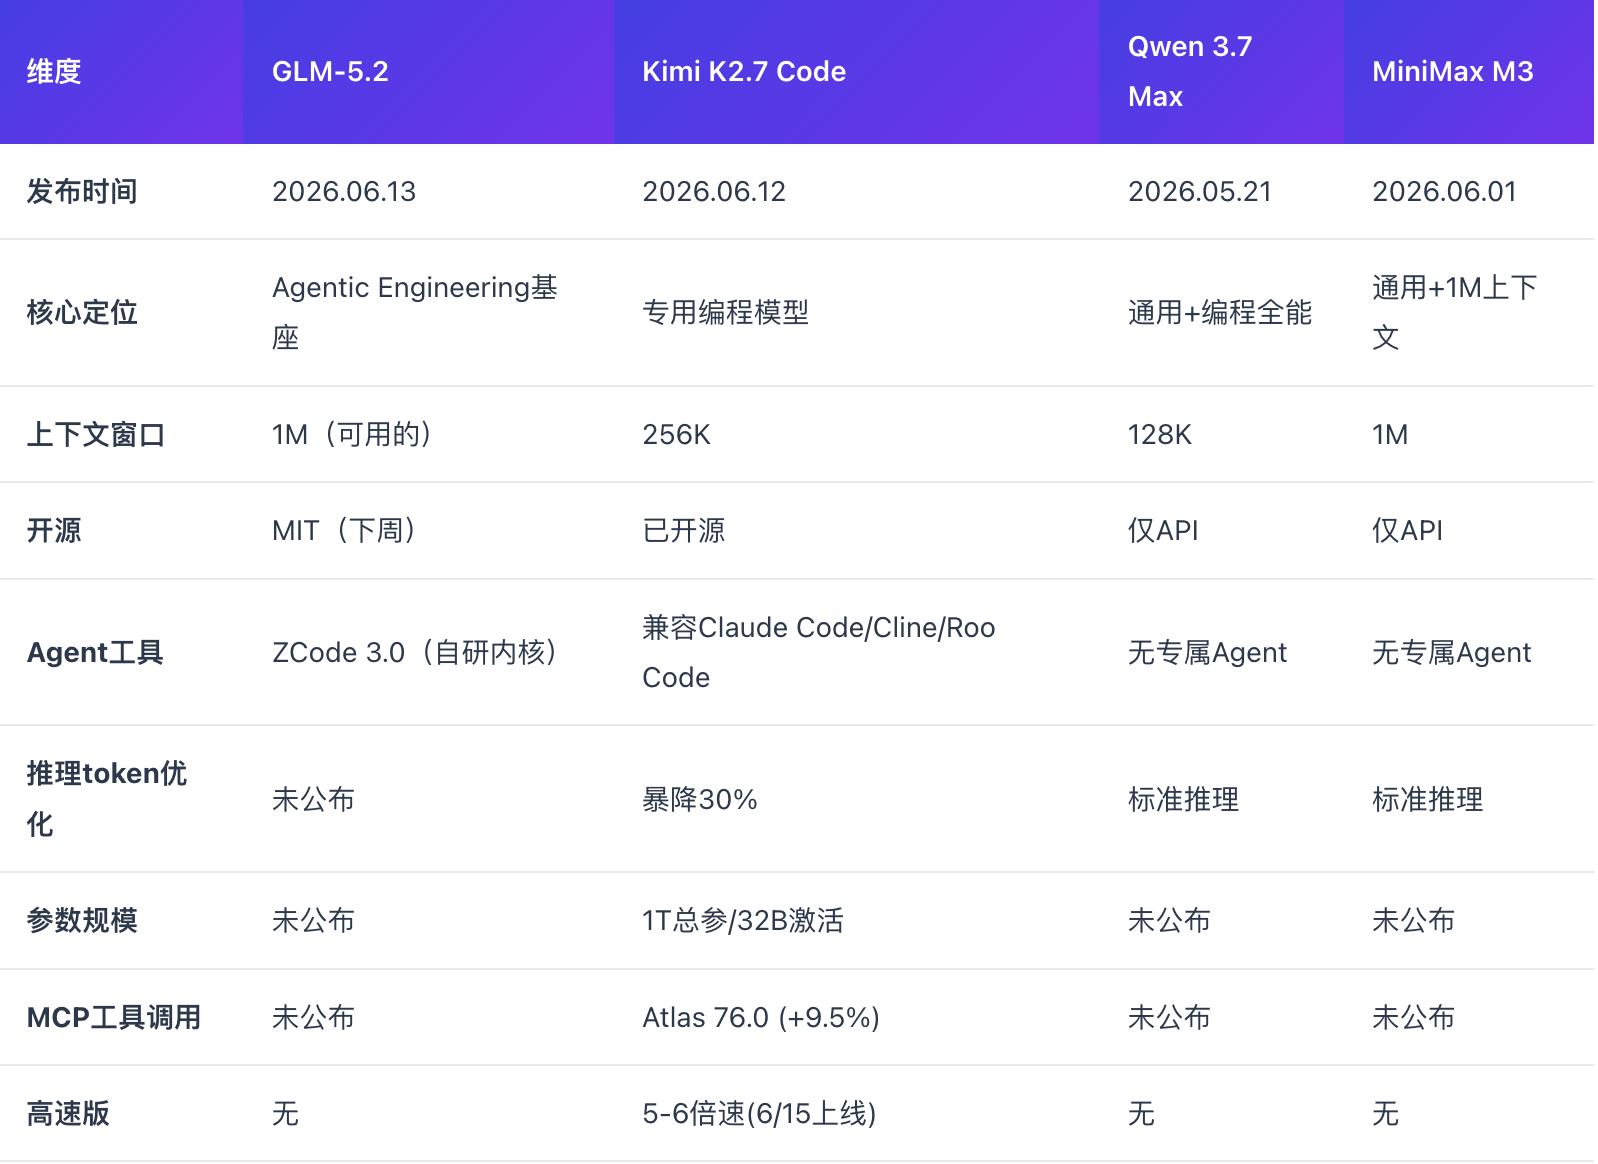The width and height of the screenshot is (1598, 1164).
Task: Select Qwen 3.7 Max's 无 in the 高速版 row
Action: pos(1142,1114)
